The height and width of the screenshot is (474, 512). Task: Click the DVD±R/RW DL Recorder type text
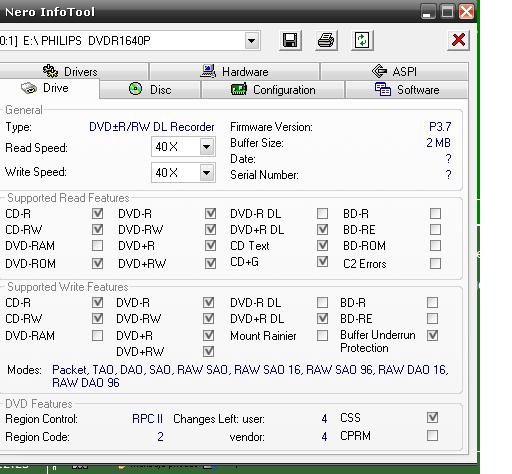point(152,127)
